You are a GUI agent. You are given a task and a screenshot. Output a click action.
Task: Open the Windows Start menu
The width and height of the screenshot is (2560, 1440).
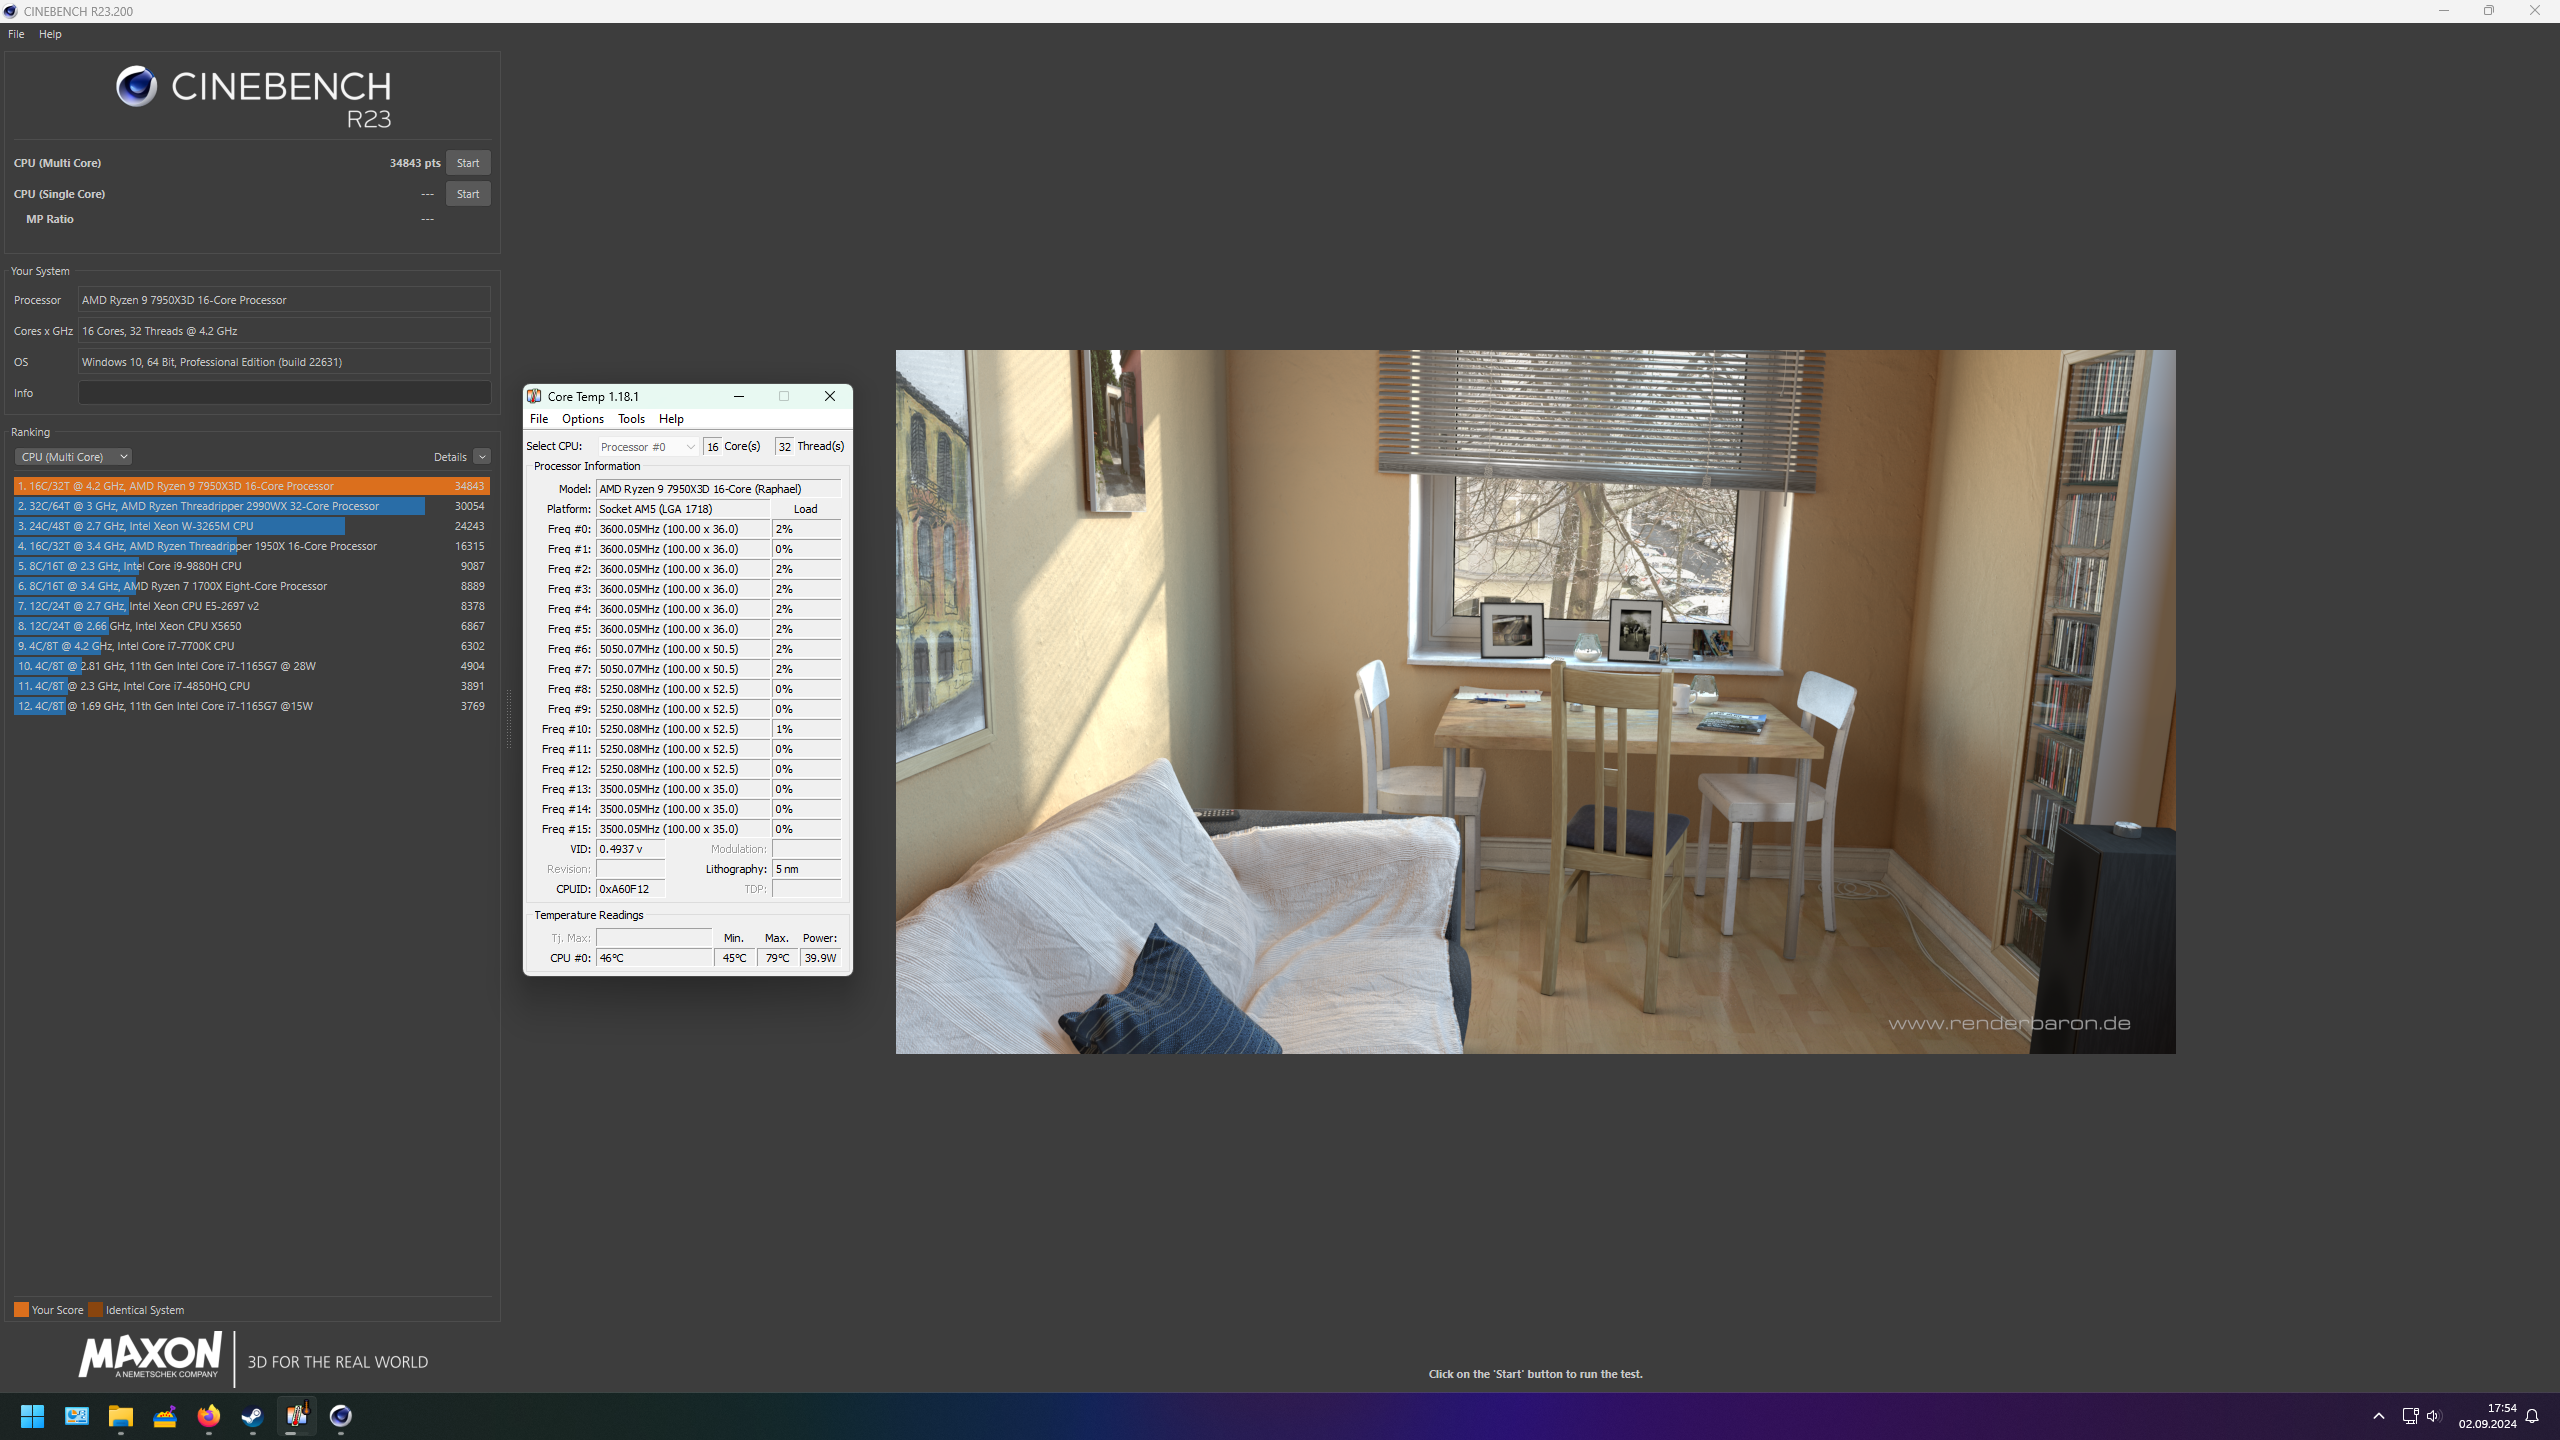tap(32, 1416)
